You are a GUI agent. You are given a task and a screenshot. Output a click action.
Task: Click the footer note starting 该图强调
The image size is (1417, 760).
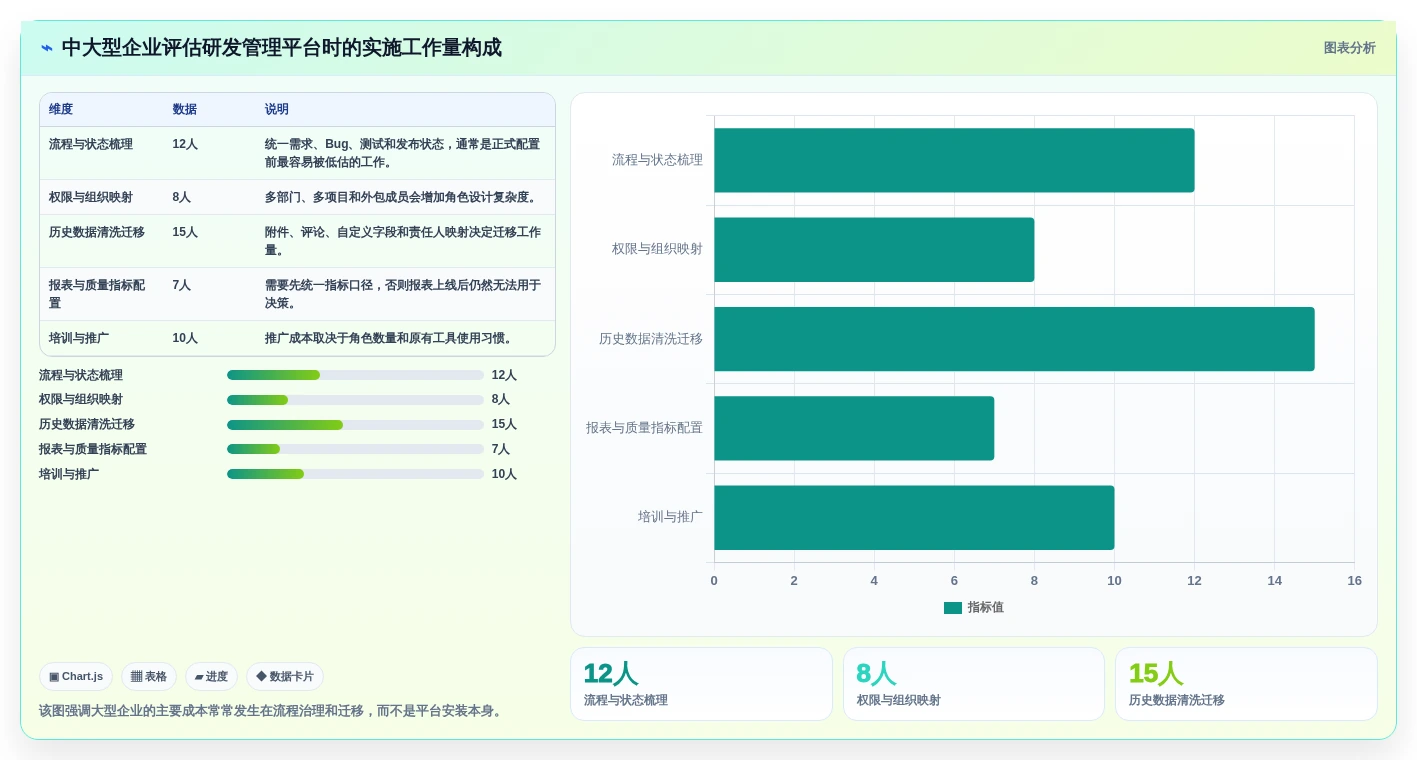[x=272, y=711]
